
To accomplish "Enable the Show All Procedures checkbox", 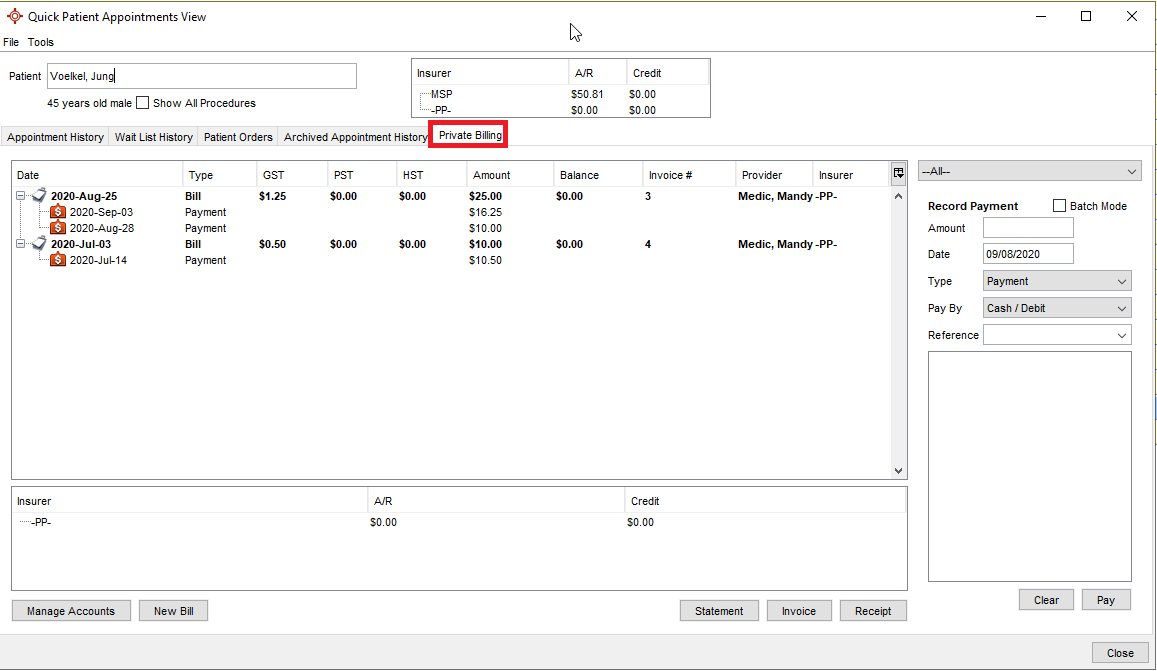I will [142, 103].
